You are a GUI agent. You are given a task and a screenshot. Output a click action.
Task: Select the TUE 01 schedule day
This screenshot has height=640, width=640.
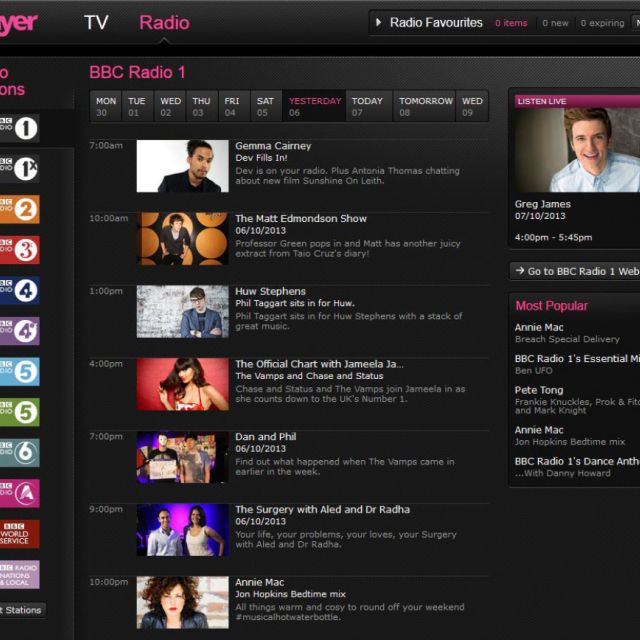pos(138,106)
